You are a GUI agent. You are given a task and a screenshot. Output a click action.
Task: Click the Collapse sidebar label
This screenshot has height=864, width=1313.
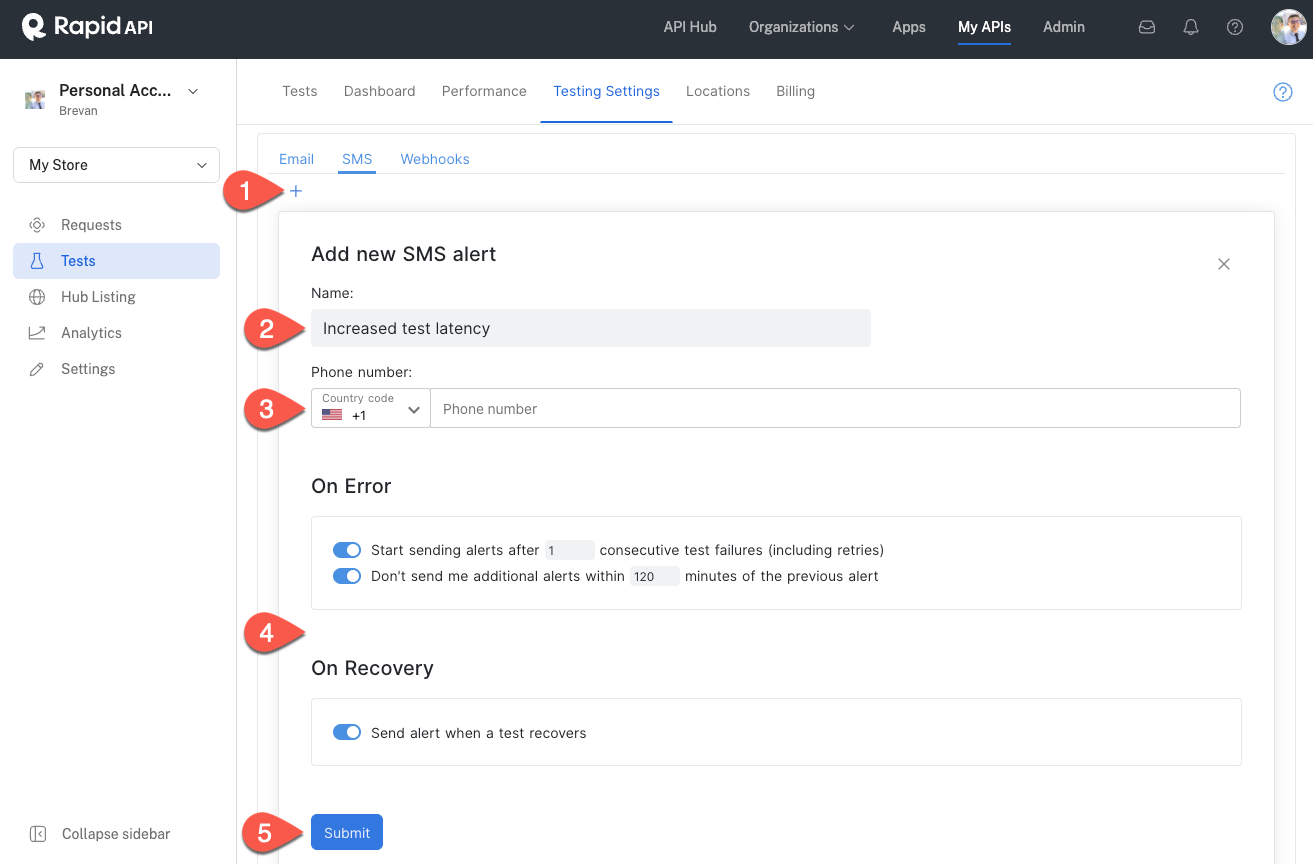tap(116, 834)
